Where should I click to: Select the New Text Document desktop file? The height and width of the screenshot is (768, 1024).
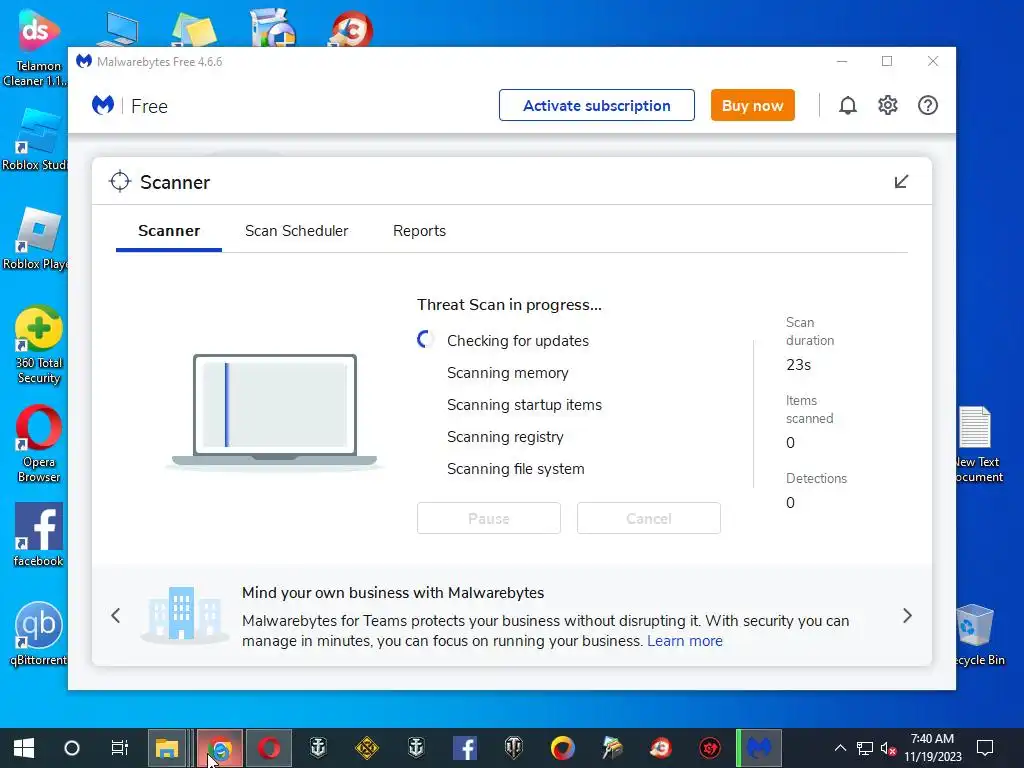coord(977,444)
